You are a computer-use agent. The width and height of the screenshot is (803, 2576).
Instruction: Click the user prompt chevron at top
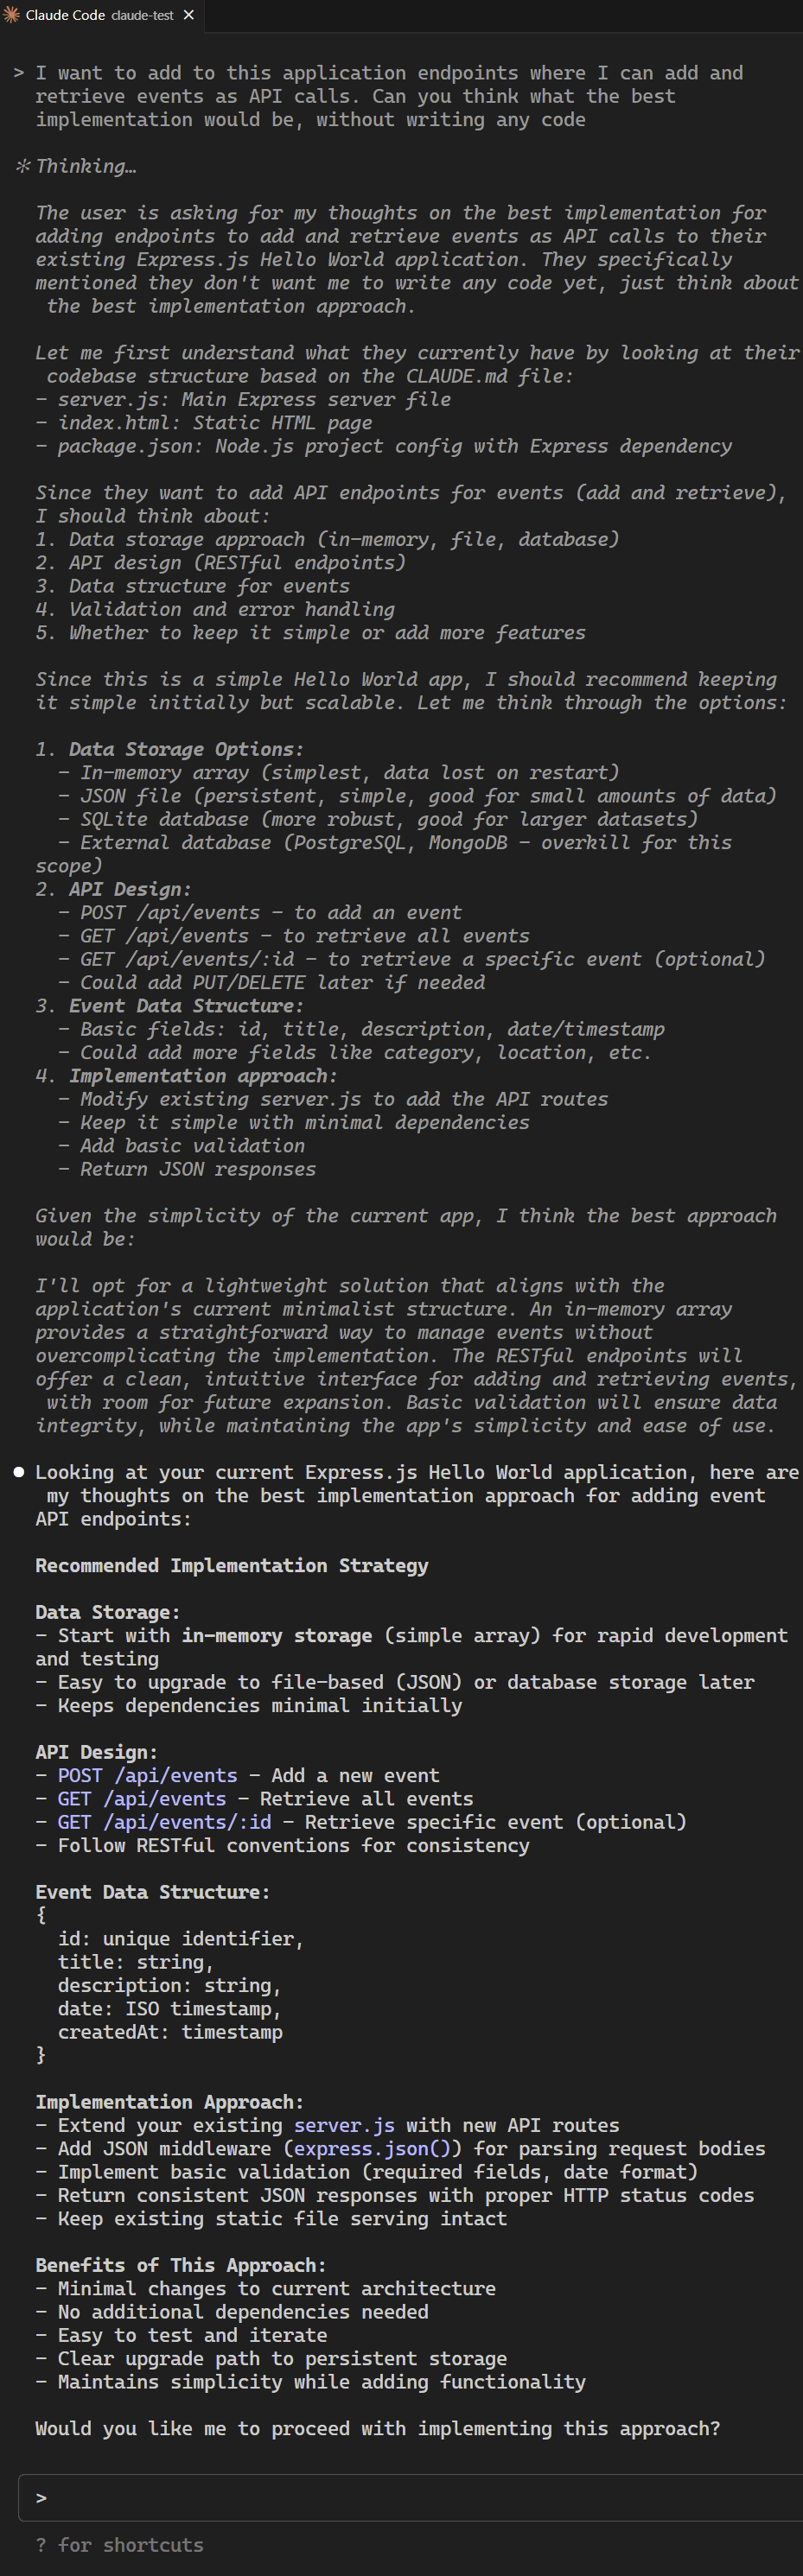[x=19, y=73]
